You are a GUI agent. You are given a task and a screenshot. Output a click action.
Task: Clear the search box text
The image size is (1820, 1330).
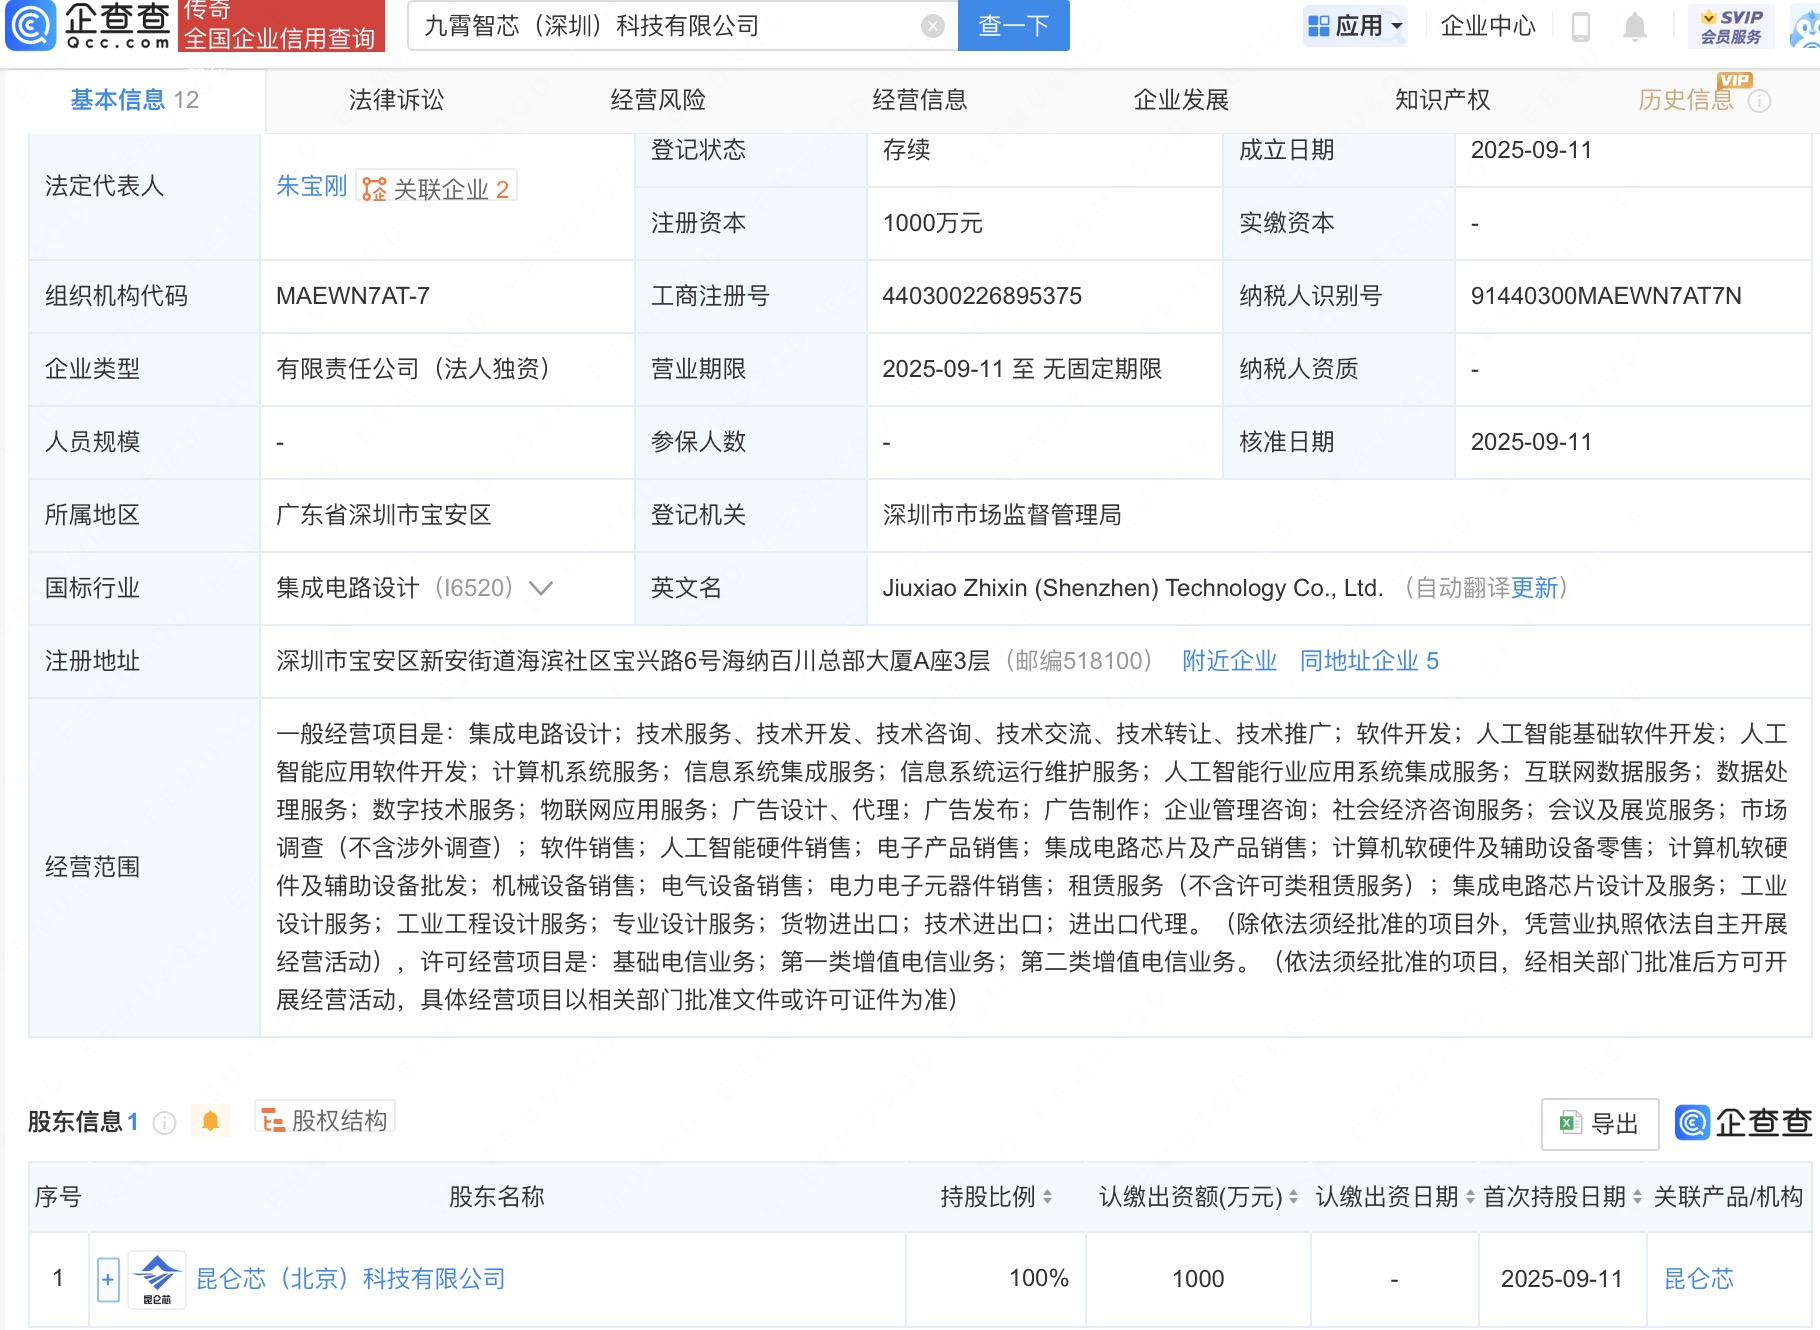click(932, 27)
